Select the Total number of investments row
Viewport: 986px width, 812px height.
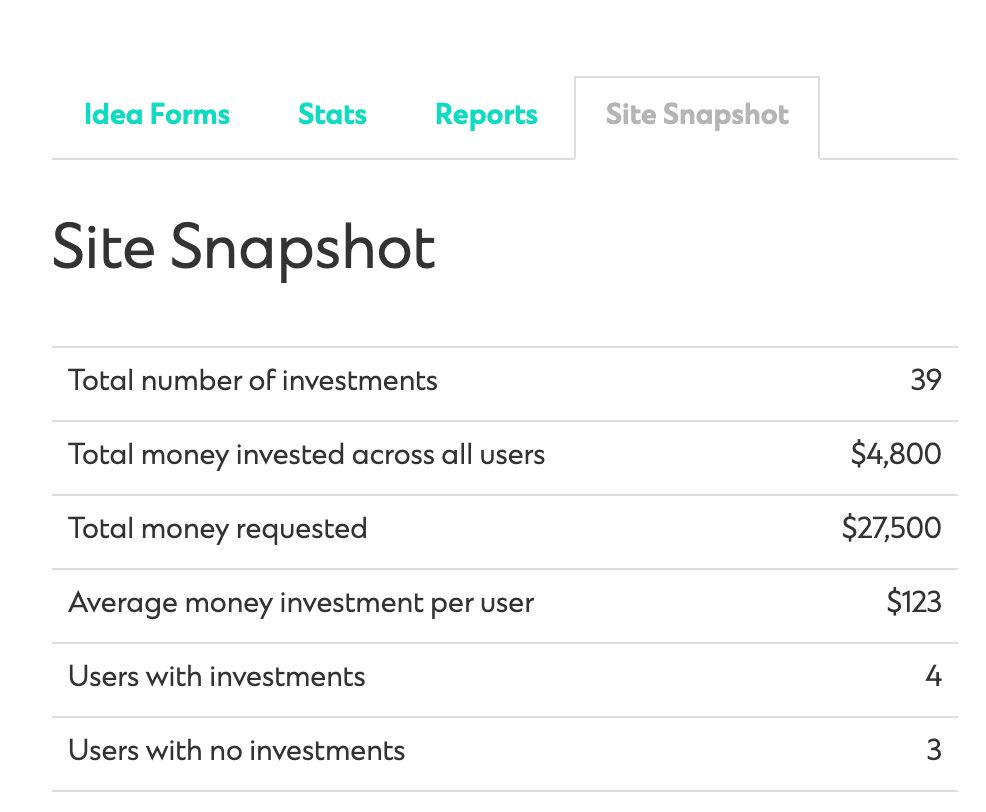[x=504, y=383]
